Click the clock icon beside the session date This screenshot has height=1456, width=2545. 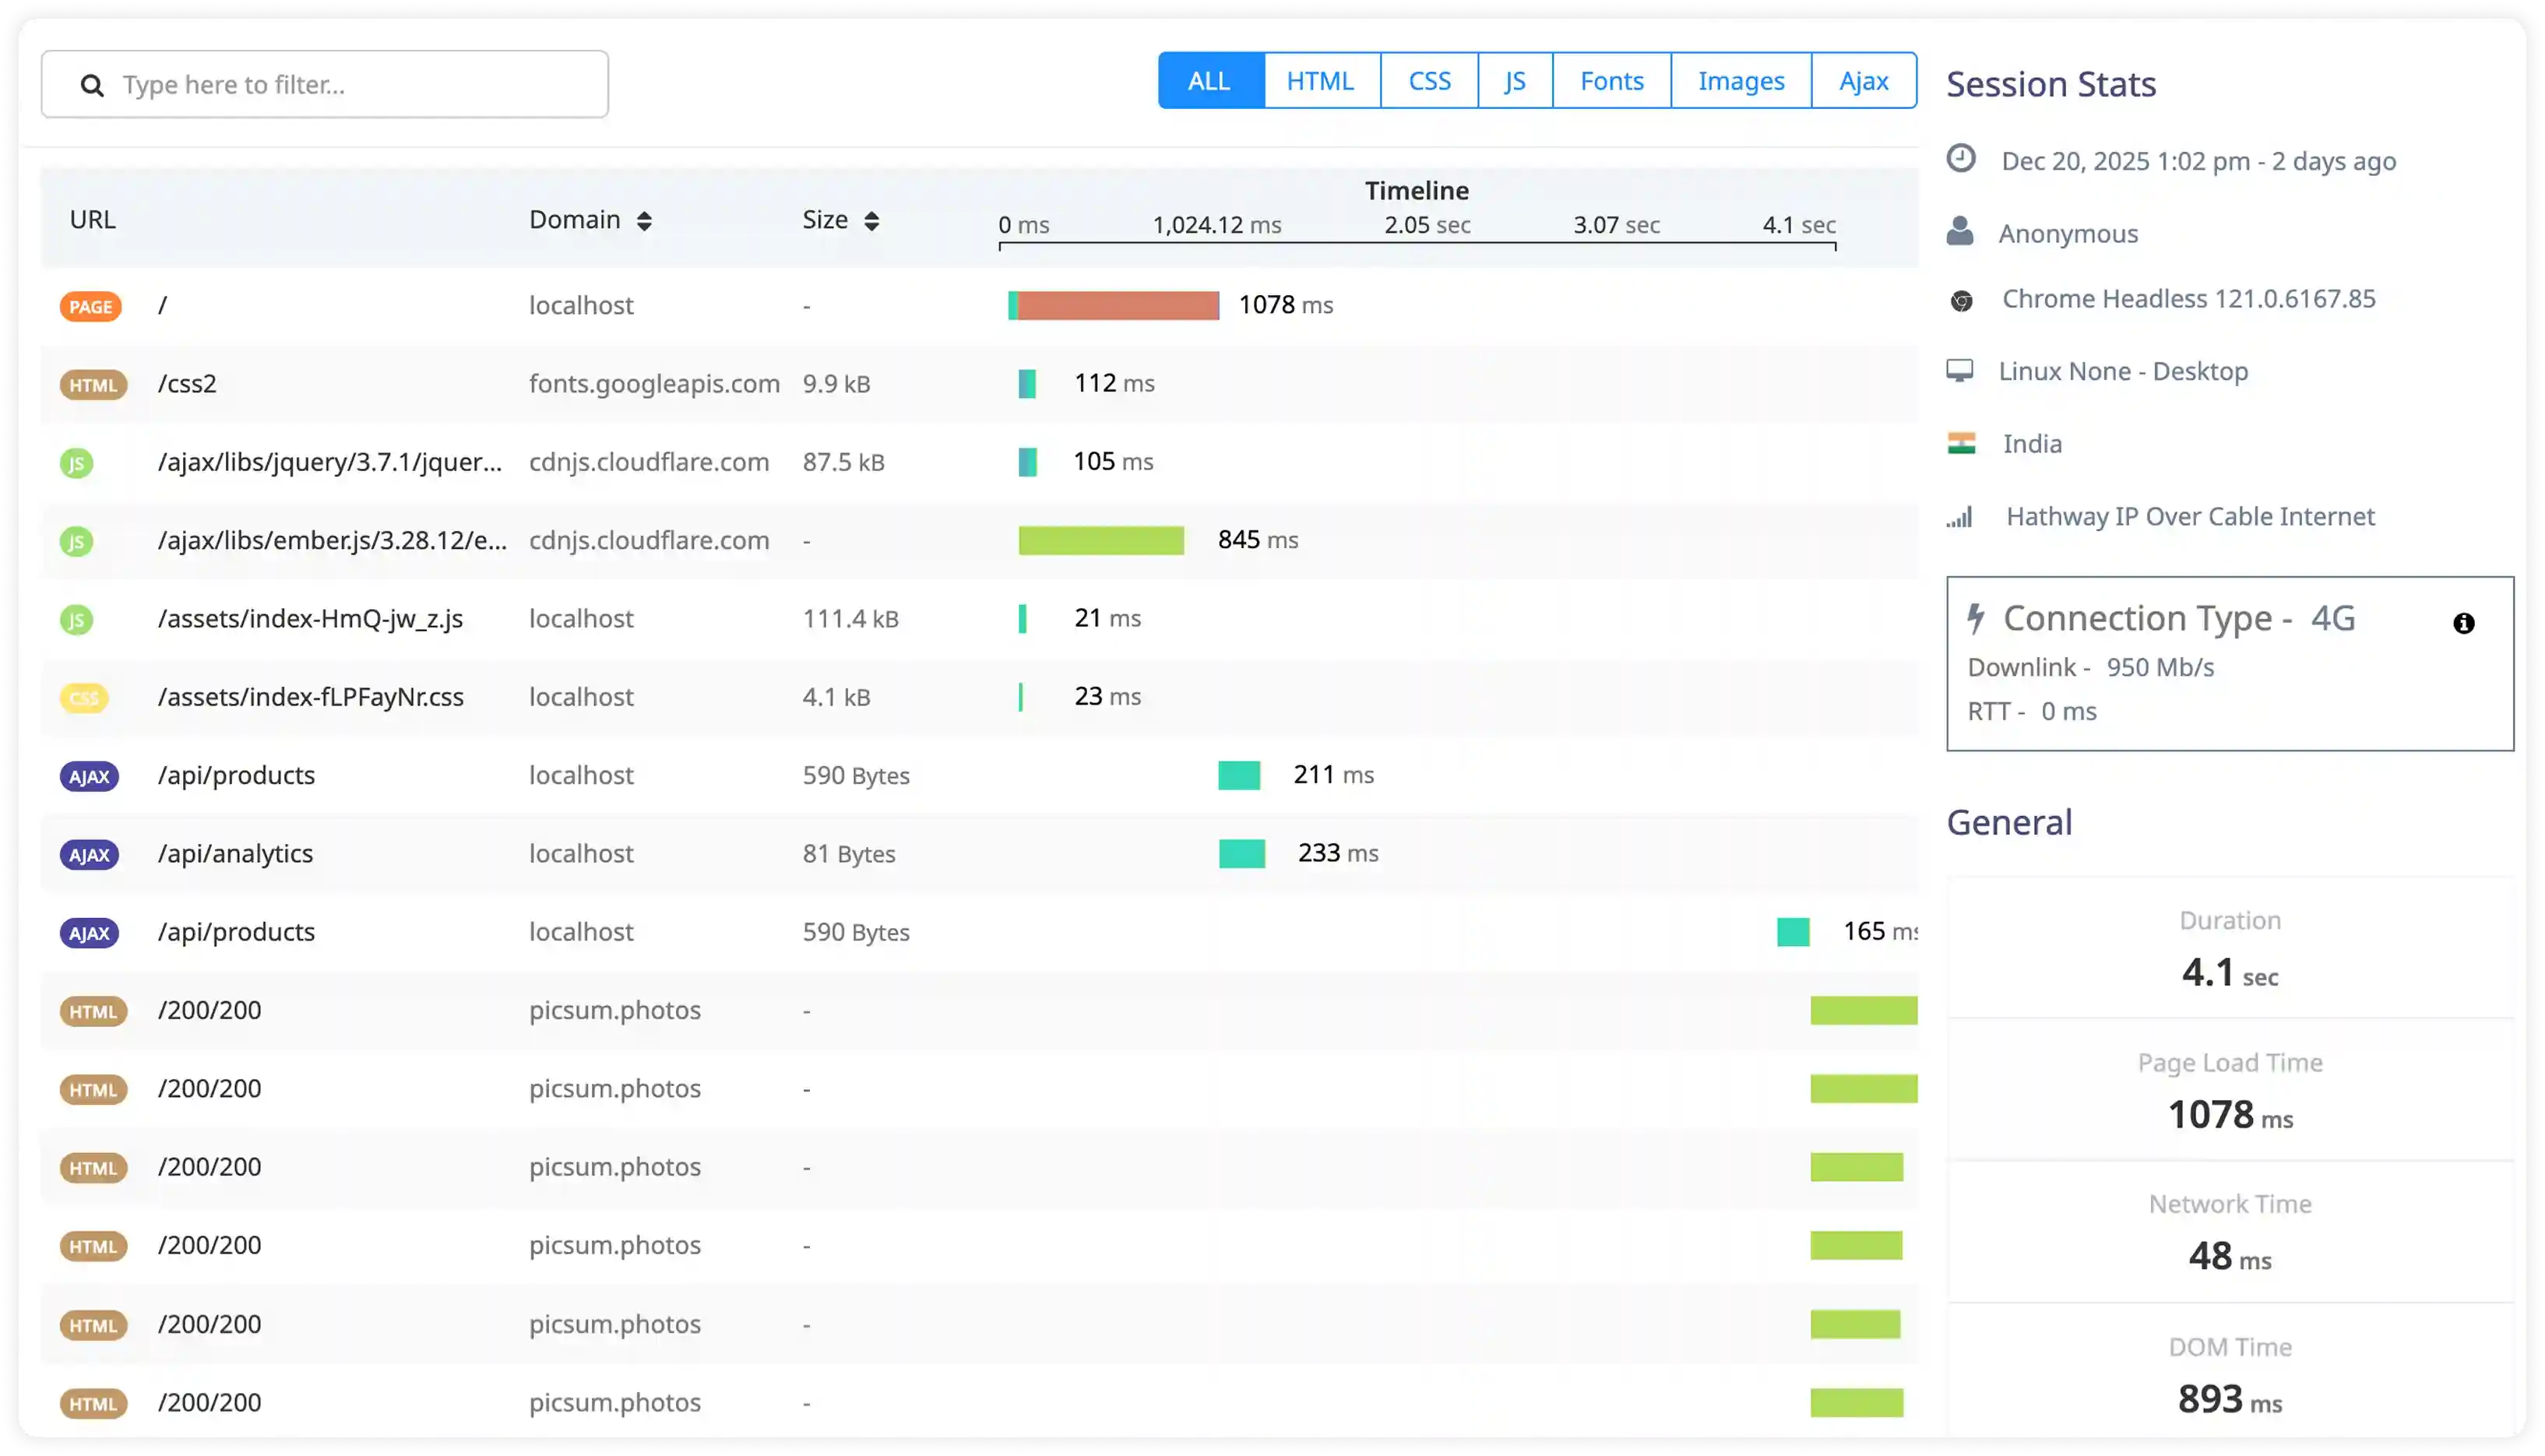[x=1960, y=157]
